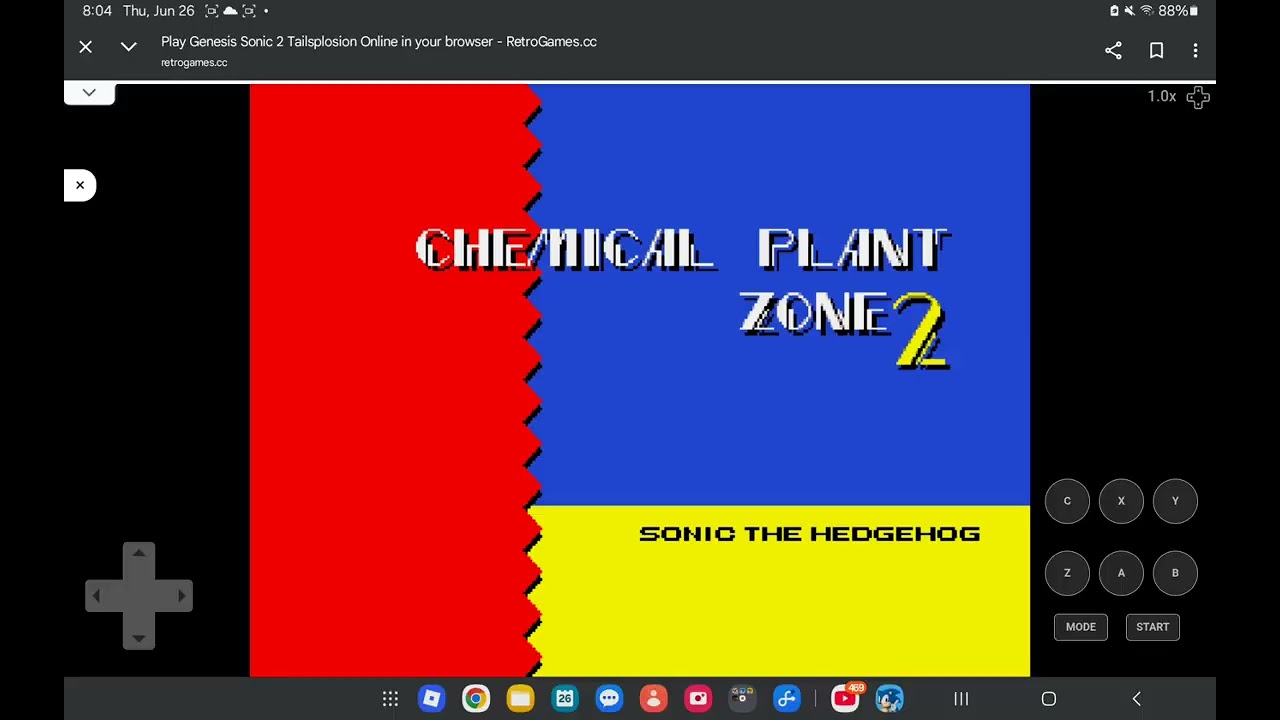The image size is (1280, 720).
Task: Open Roblox from the taskbar
Action: (432, 699)
